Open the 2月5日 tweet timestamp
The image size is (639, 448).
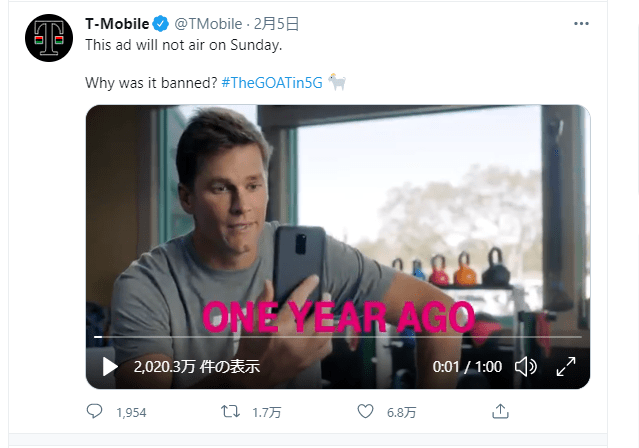pos(276,24)
